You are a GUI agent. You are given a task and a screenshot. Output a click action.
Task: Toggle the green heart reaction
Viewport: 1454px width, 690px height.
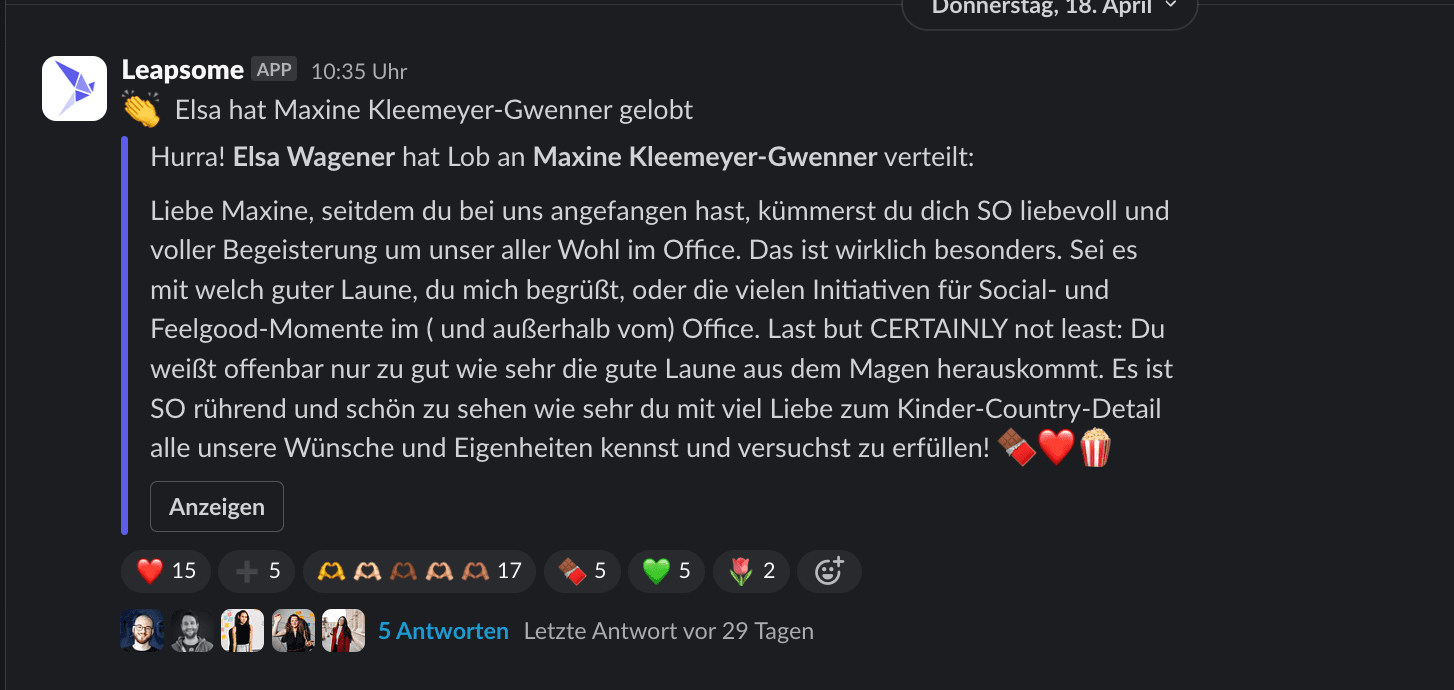tap(666, 571)
